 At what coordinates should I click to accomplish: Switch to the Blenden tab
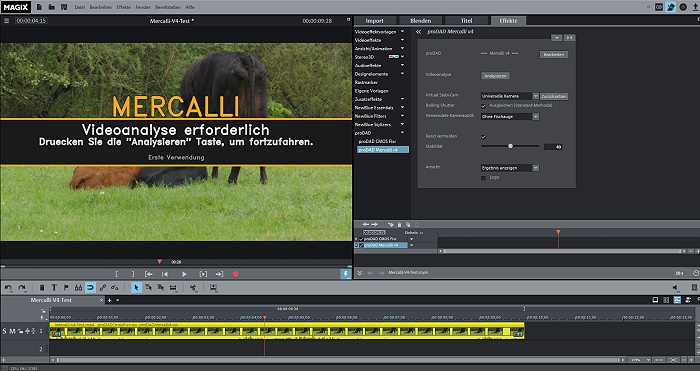pyautogui.click(x=421, y=21)
